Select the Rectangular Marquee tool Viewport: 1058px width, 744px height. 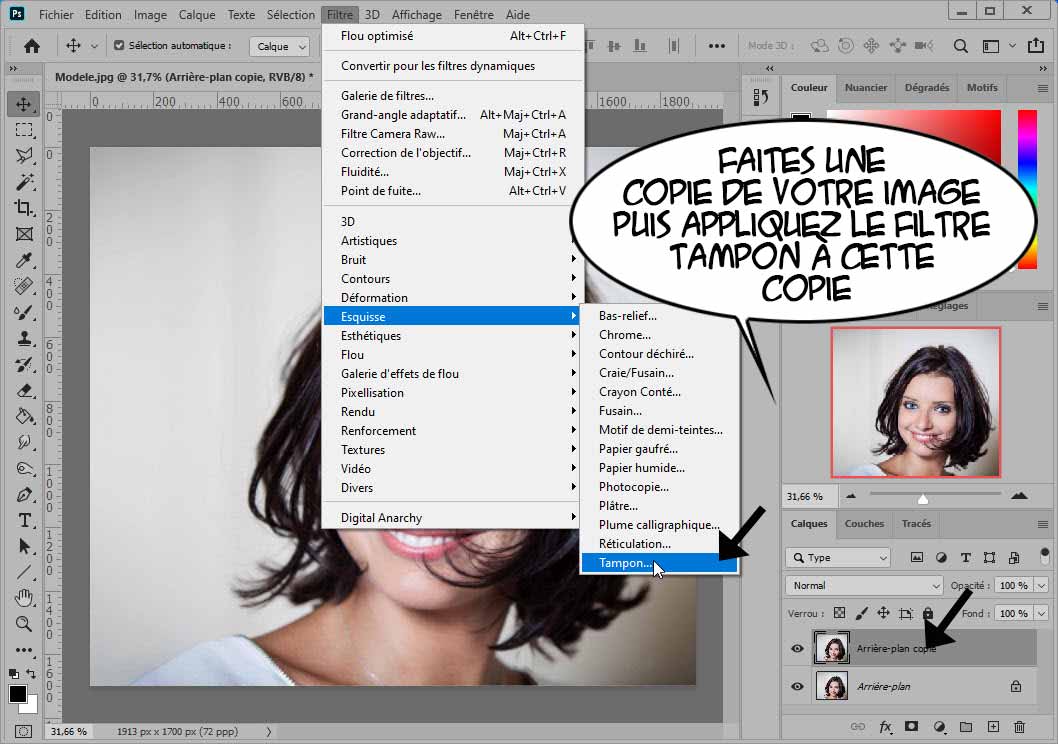click(24, 130)
